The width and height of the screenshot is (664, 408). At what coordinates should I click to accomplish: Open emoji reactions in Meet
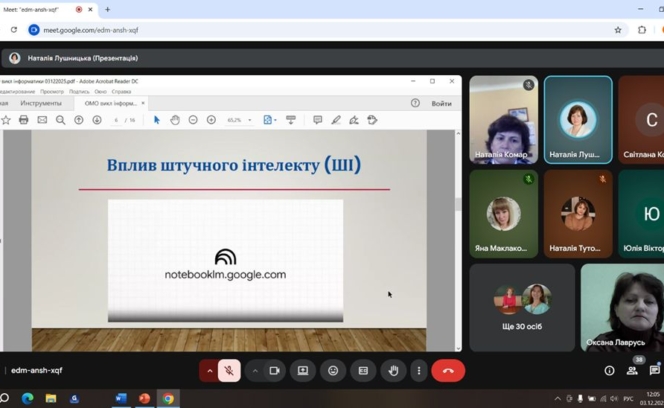[333, 371]
